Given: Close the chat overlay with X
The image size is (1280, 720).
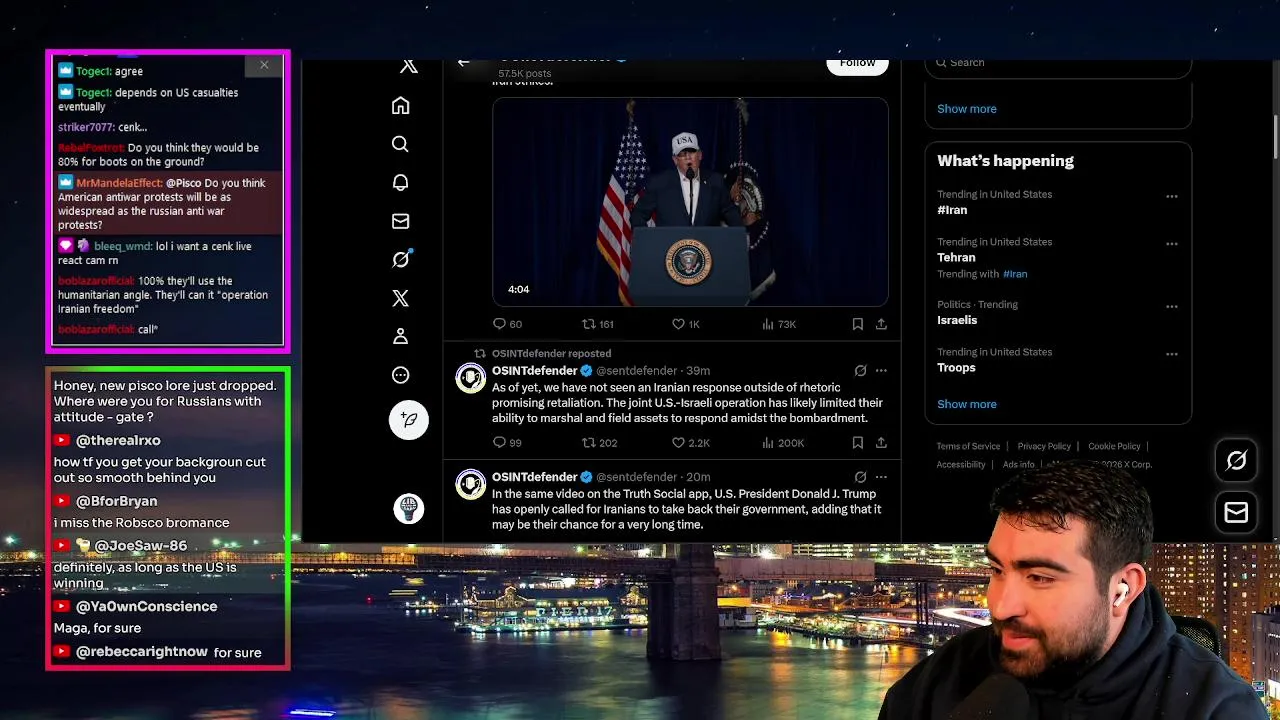Looking at the screenshot, I should pos(264,65).
